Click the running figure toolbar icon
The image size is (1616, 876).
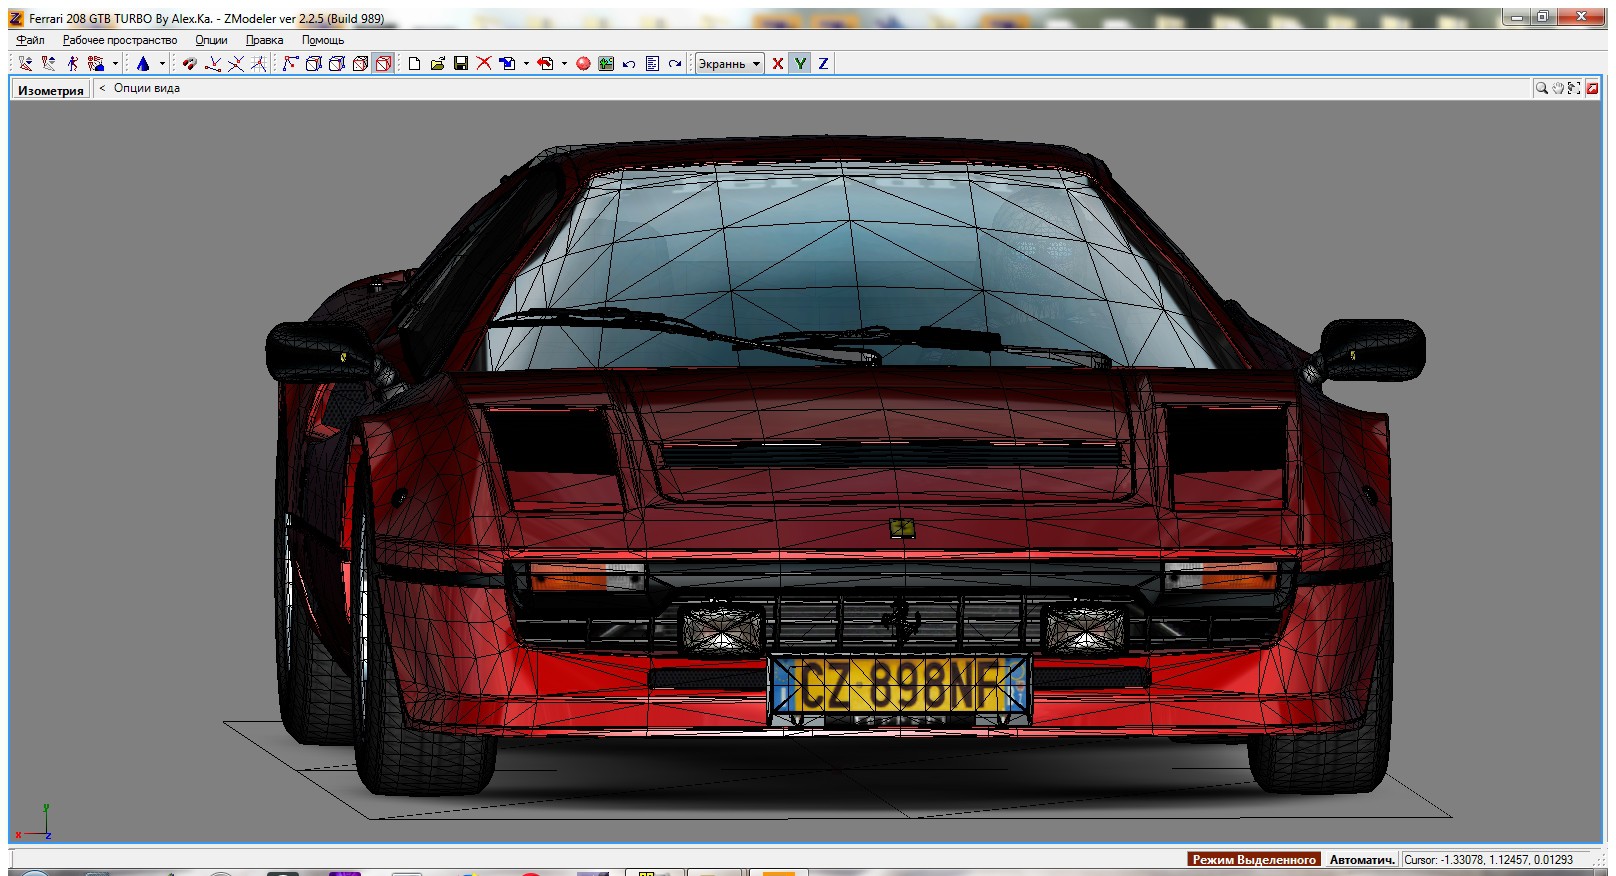coord(73,63)
